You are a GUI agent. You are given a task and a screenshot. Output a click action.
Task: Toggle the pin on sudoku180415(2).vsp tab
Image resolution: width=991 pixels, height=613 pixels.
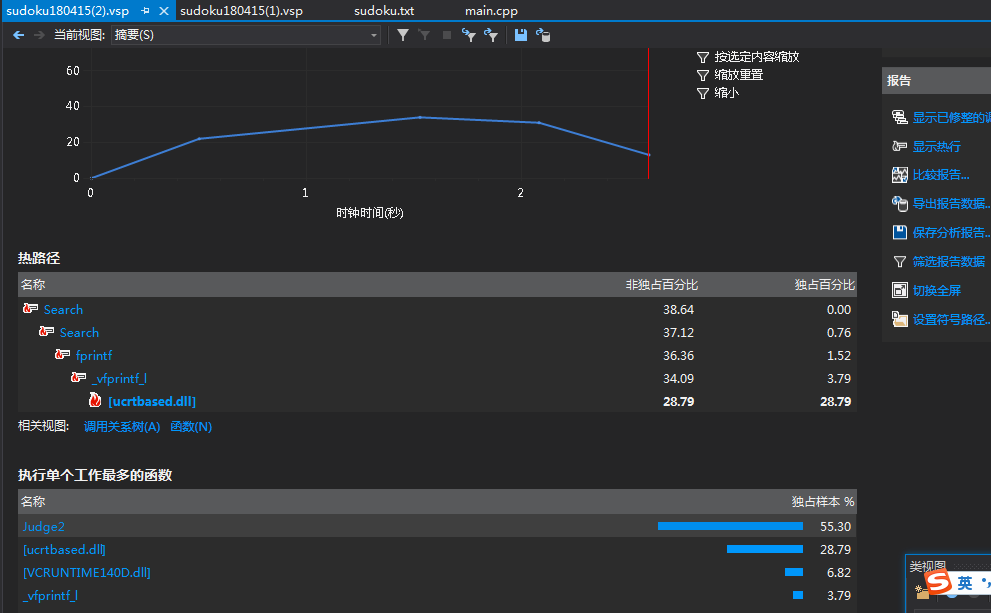145,10
